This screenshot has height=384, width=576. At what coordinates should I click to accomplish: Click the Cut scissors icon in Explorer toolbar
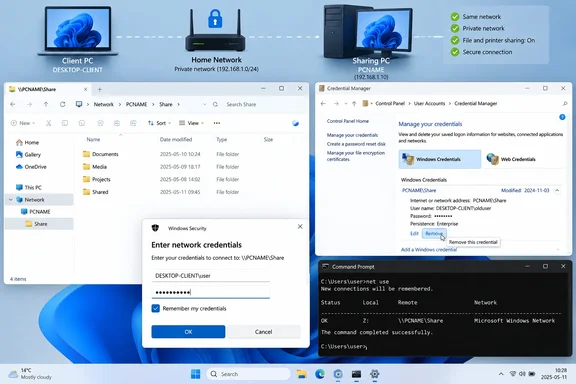[x=48, y=123]
